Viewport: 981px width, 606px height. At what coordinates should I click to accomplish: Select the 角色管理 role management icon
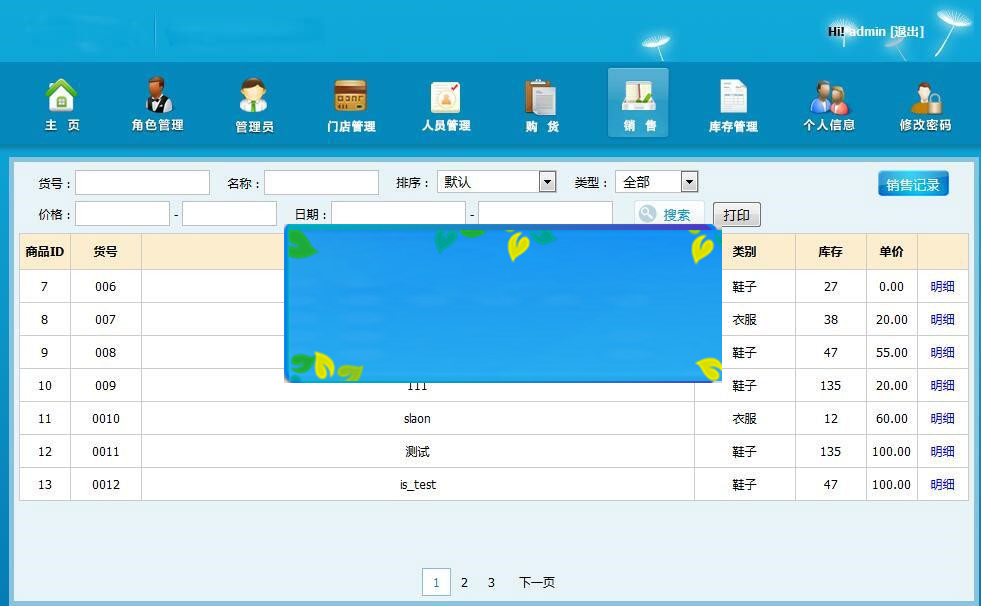[x=157, y=103]
